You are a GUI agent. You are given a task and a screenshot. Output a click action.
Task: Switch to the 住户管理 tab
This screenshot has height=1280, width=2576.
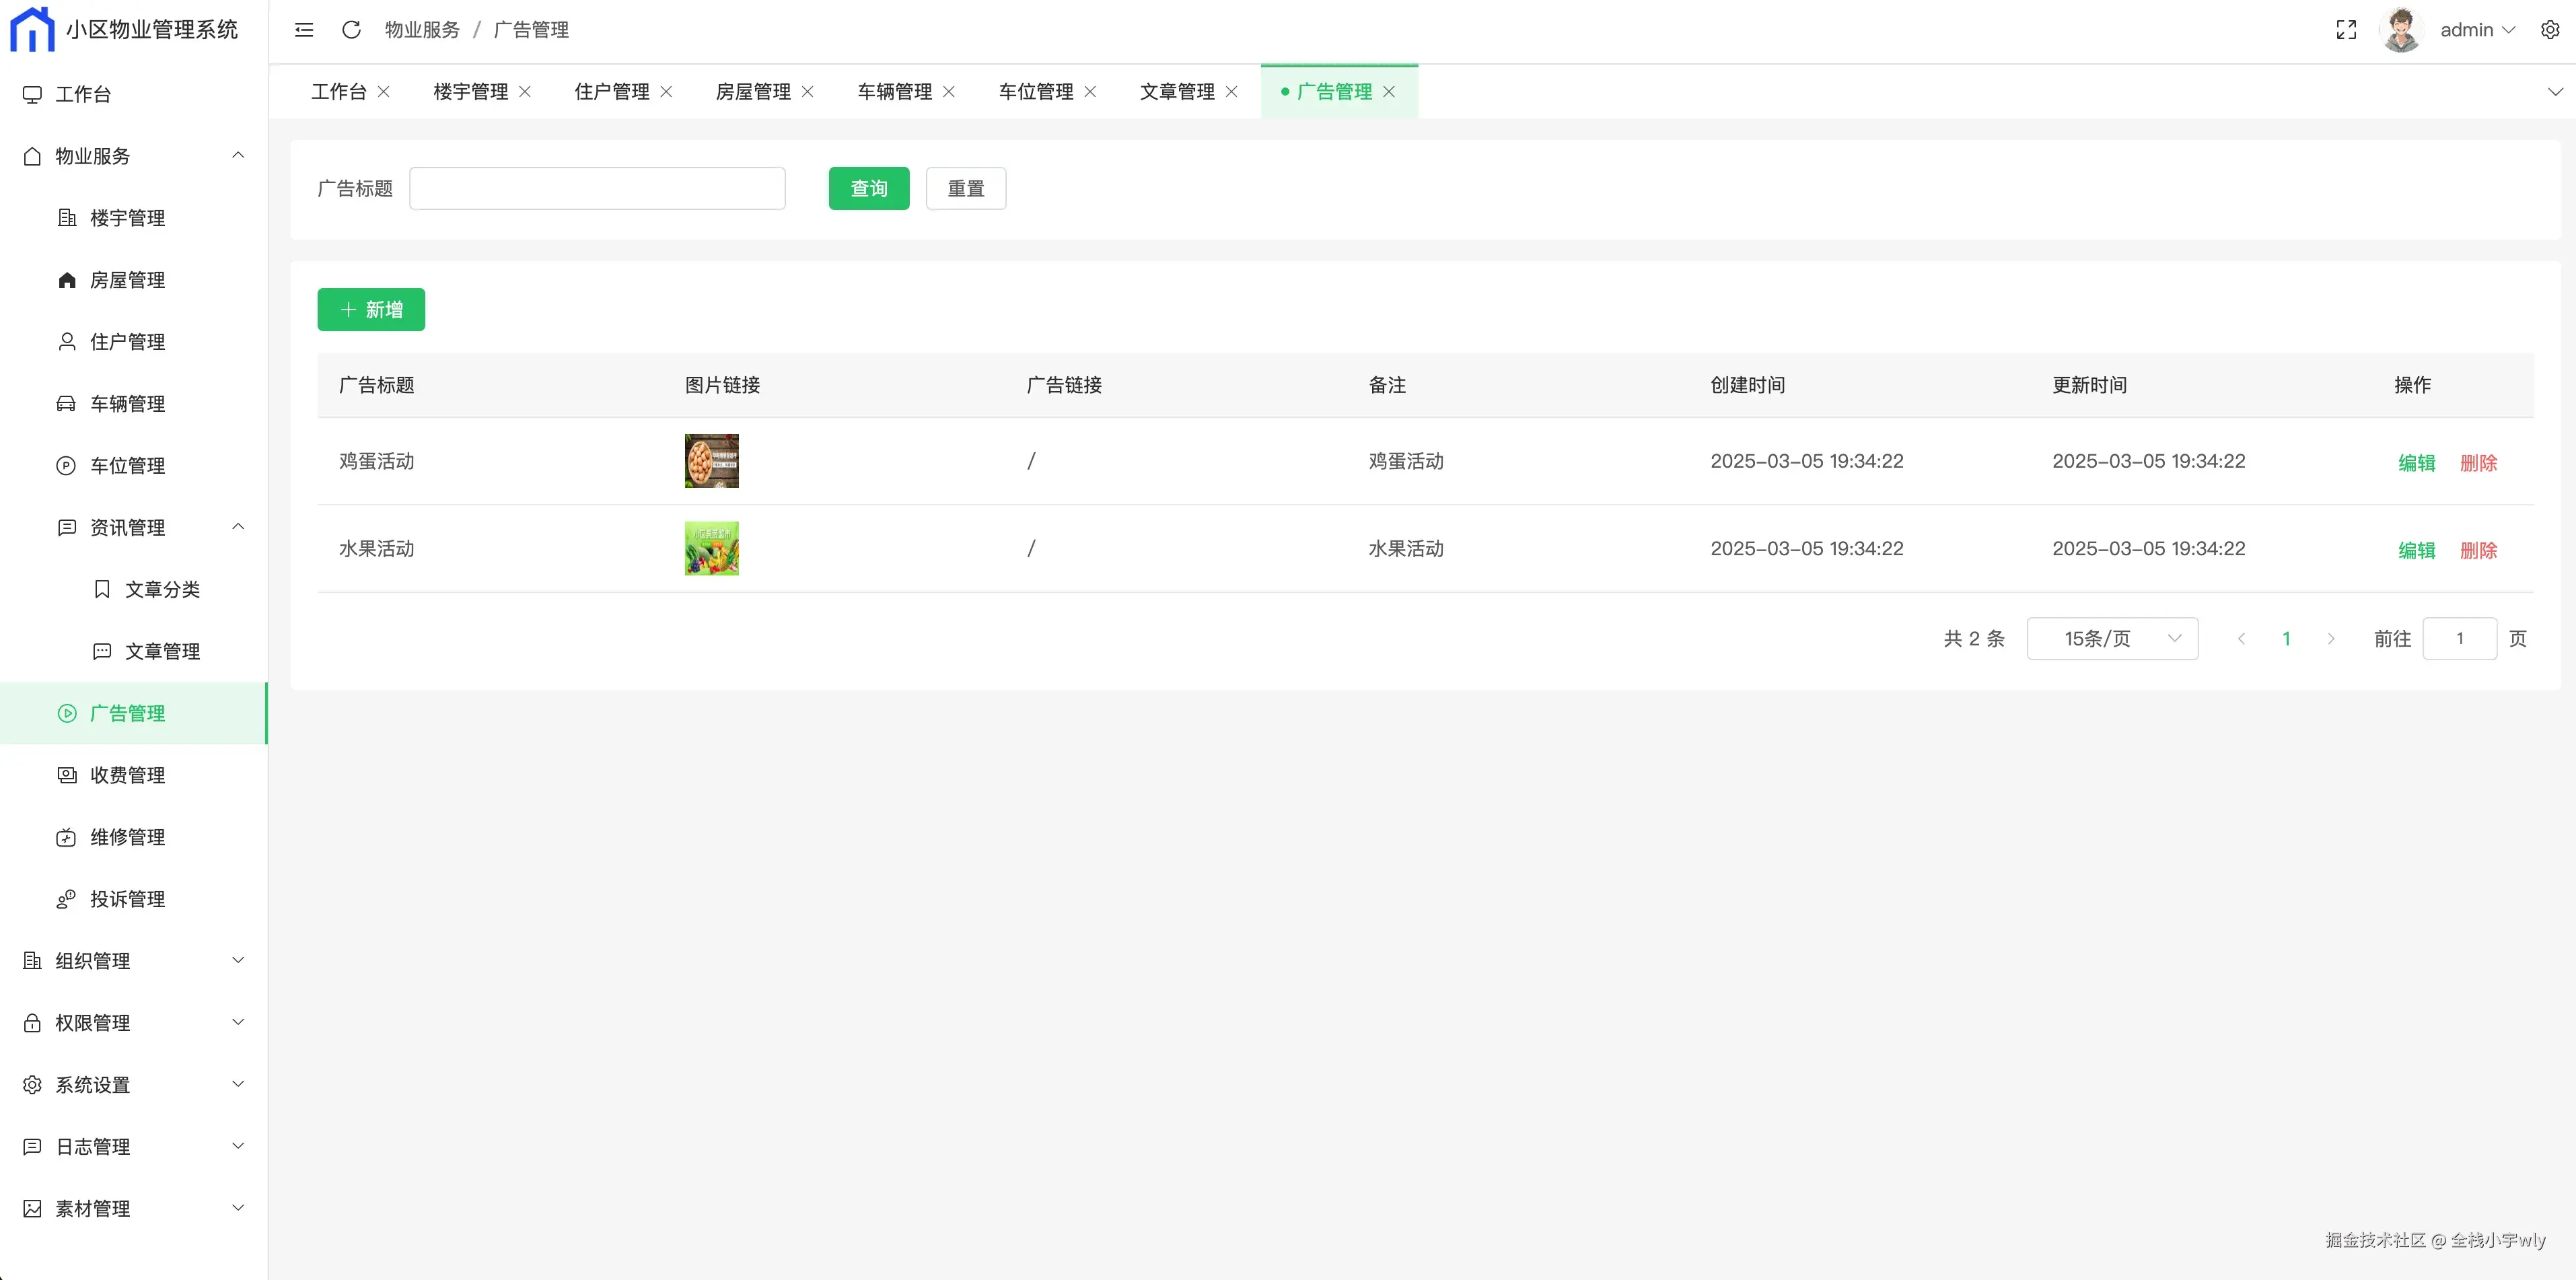[611, 92]
